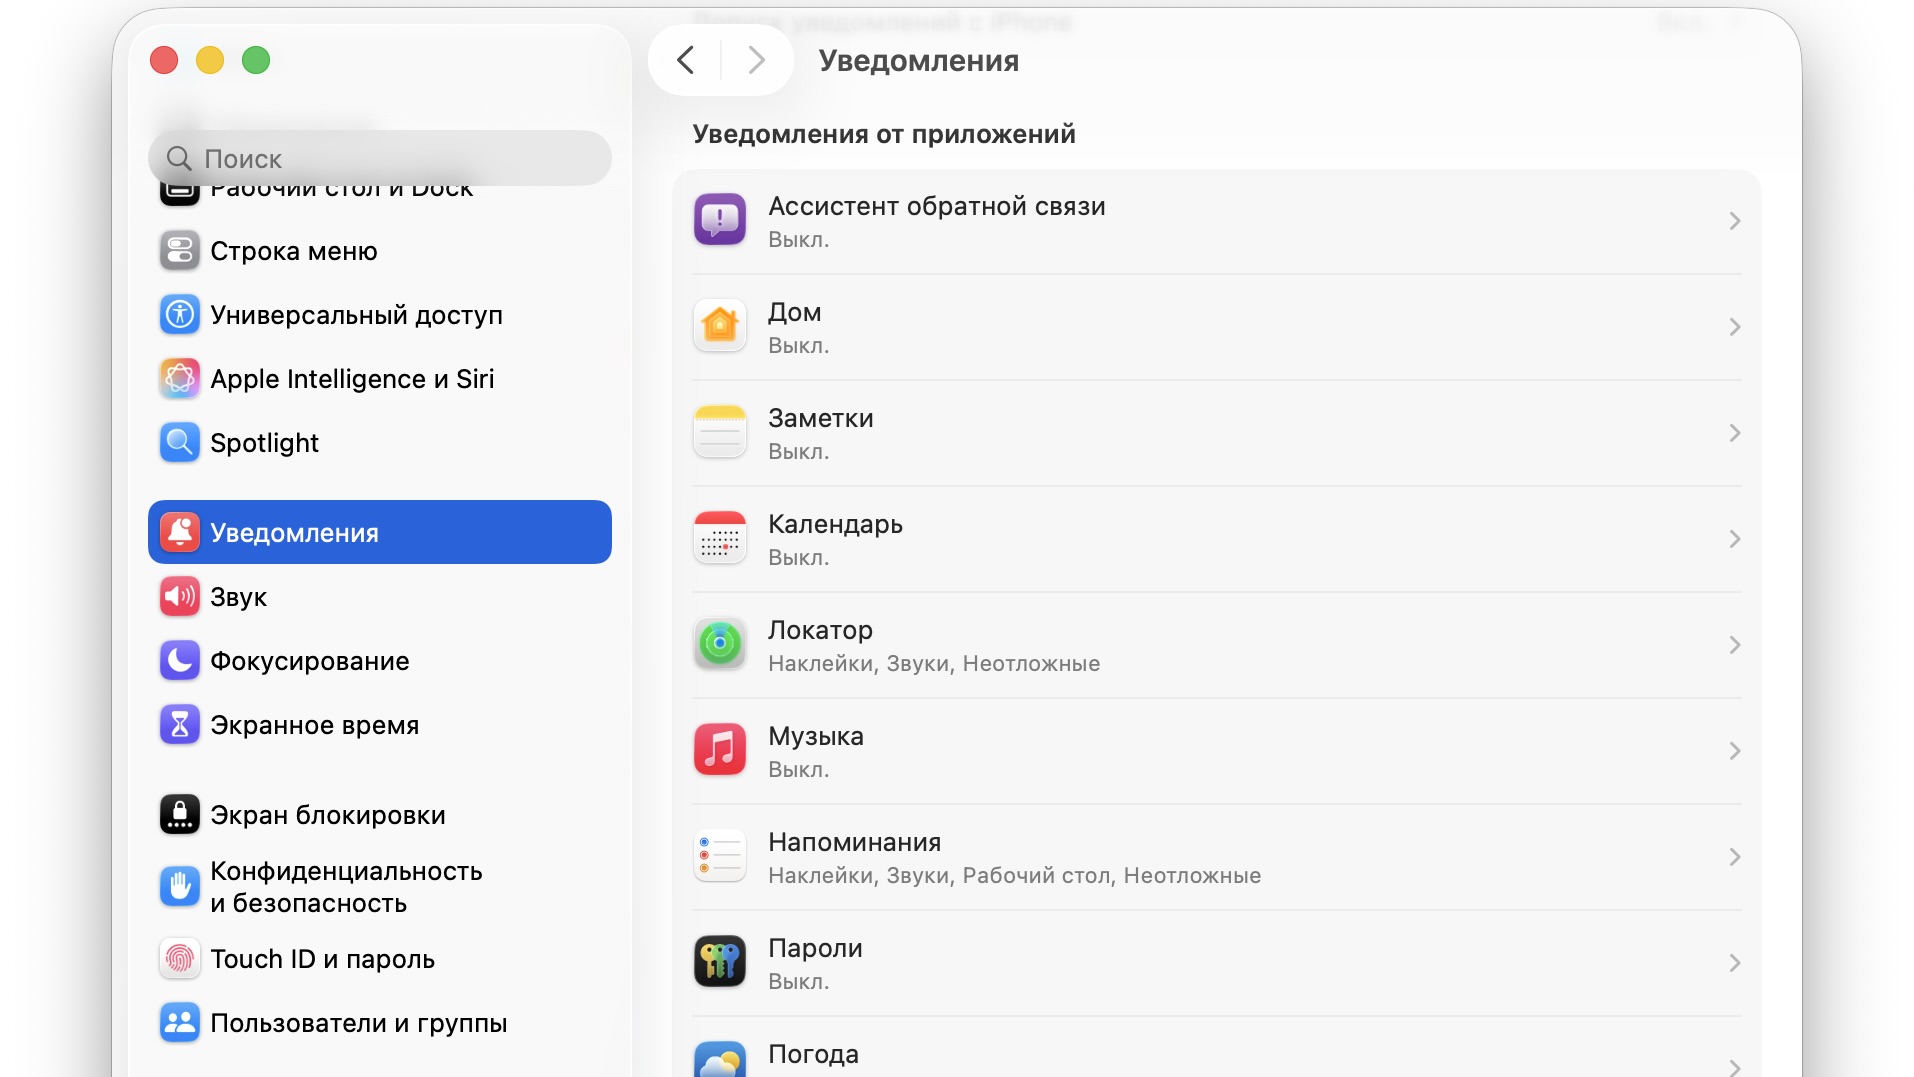
Task: Go forward with the right arrow button
Action: pyautogui.click(x=757, y=60)
